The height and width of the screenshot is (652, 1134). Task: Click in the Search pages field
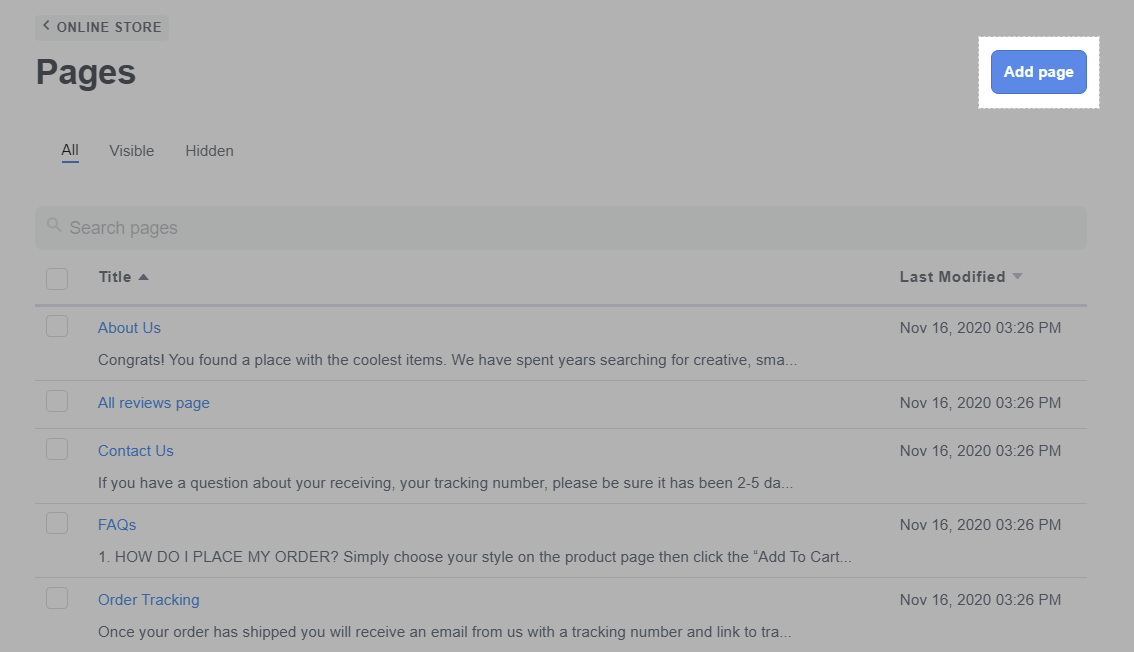560,228
